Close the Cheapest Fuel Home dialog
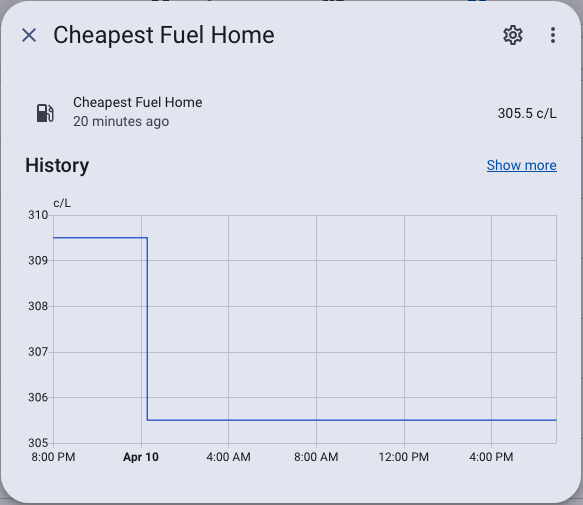Viewport: 583px width, 505px height. tap(29, 35)
